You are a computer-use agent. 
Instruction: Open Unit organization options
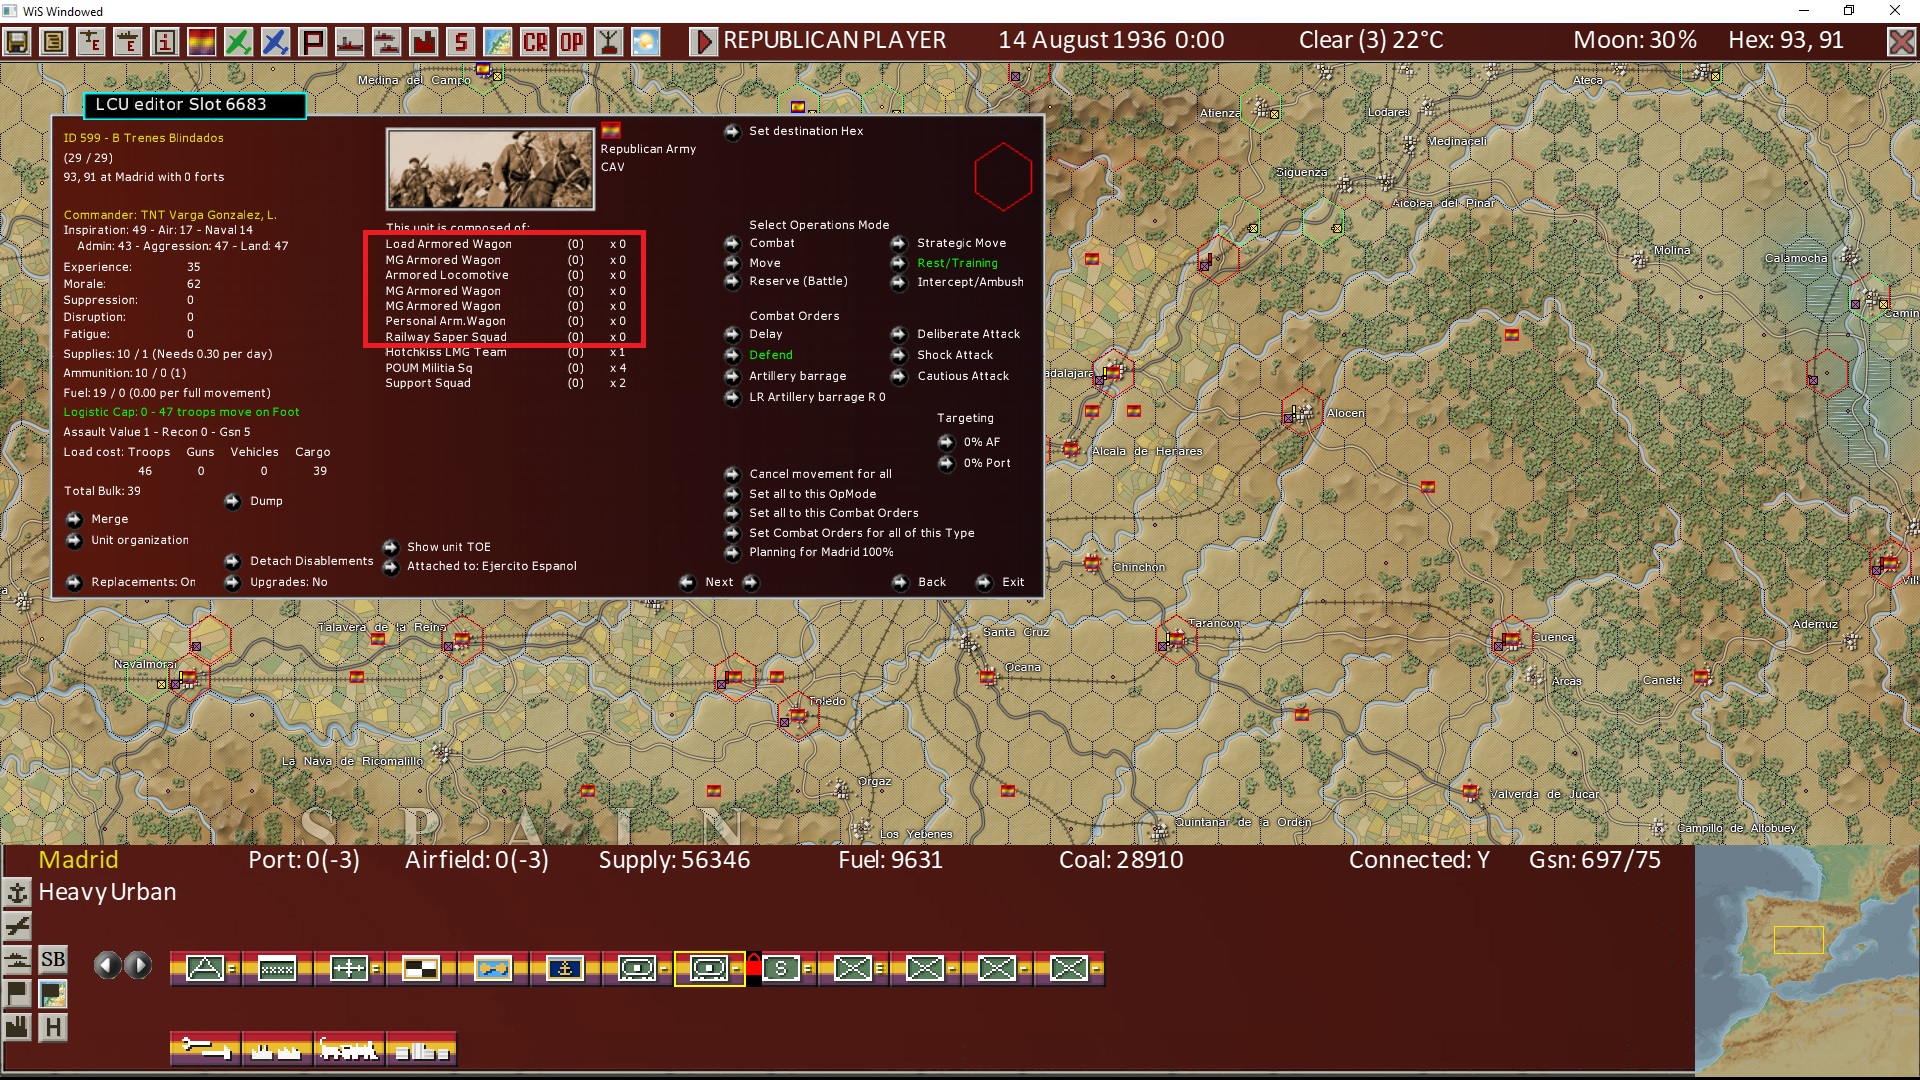(x=74, y=540)
